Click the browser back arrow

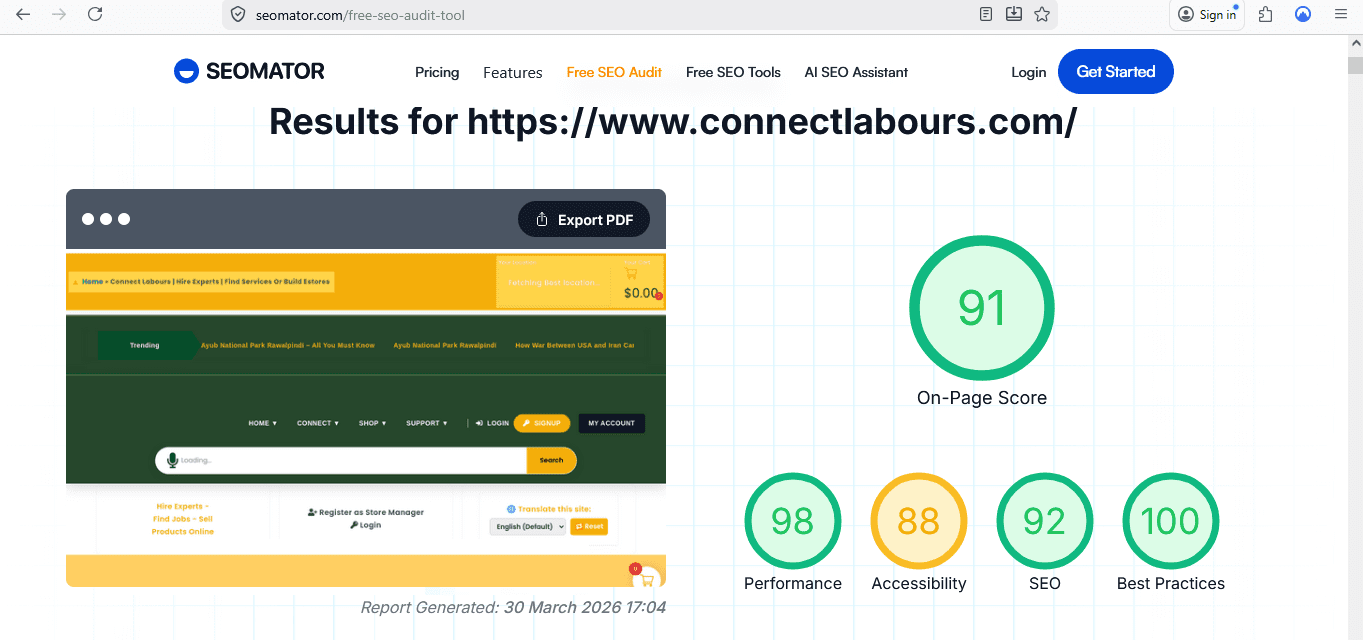pos(23,14)
